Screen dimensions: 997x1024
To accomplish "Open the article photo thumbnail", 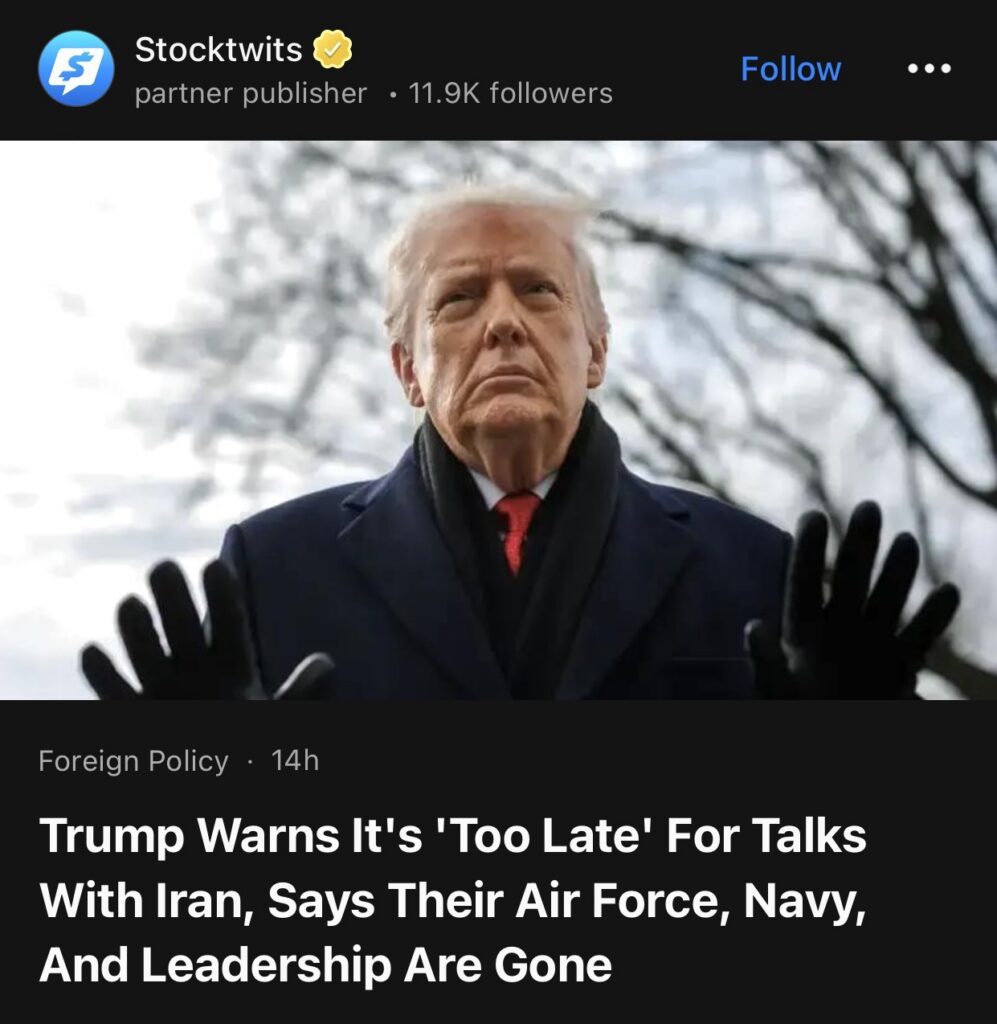I will [498, 420].
